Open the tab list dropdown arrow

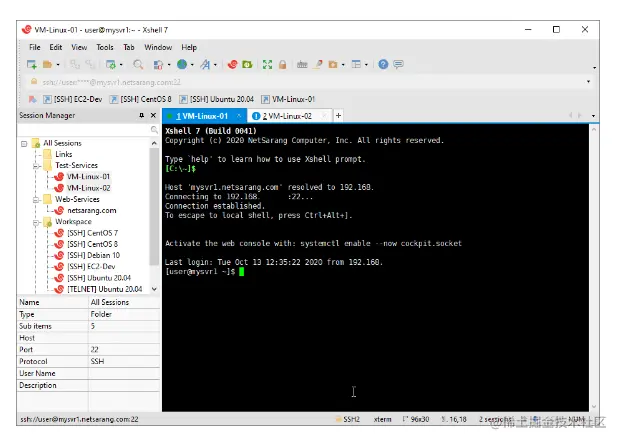click(x=593, y=116)
